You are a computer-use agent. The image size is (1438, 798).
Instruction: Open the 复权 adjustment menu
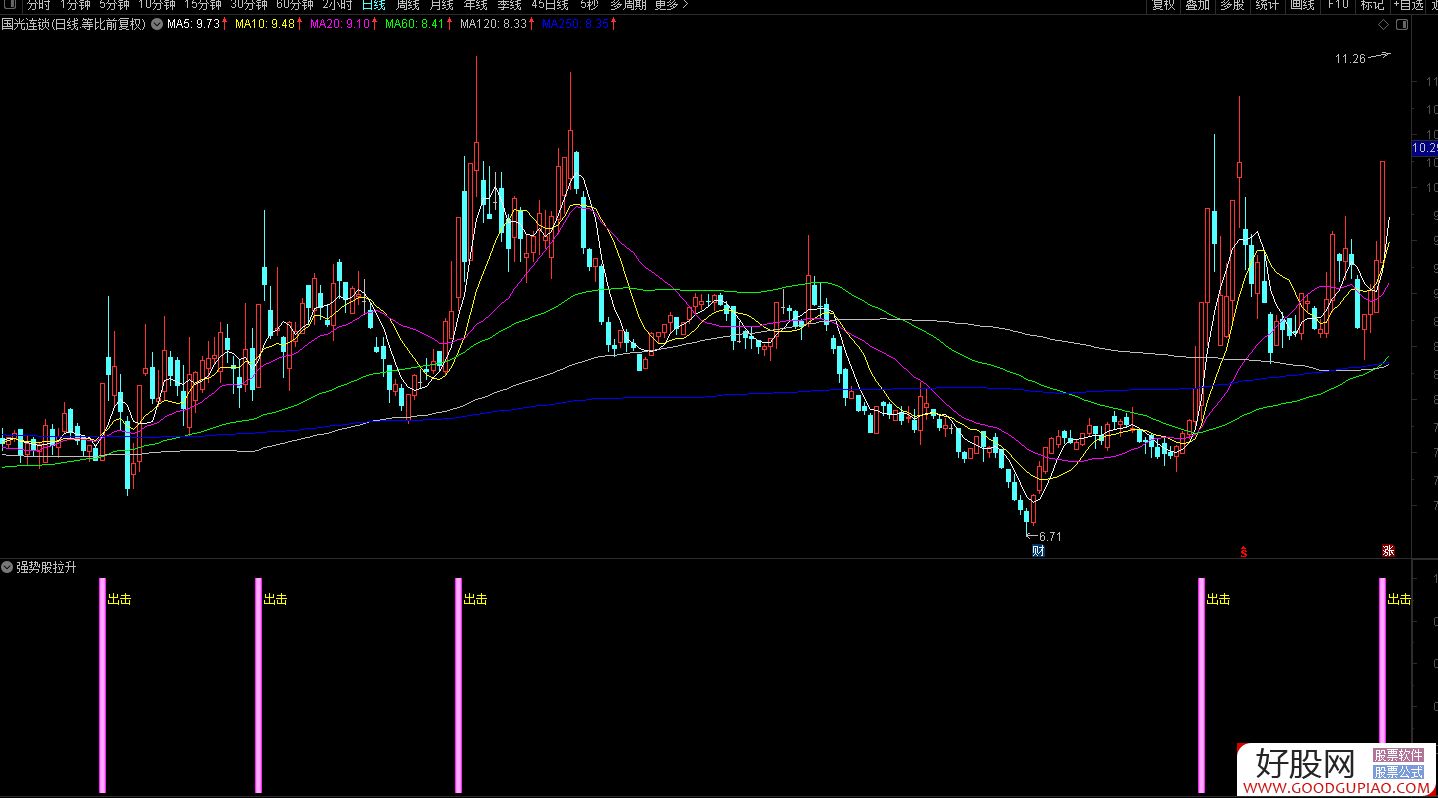click(1164, 4)
